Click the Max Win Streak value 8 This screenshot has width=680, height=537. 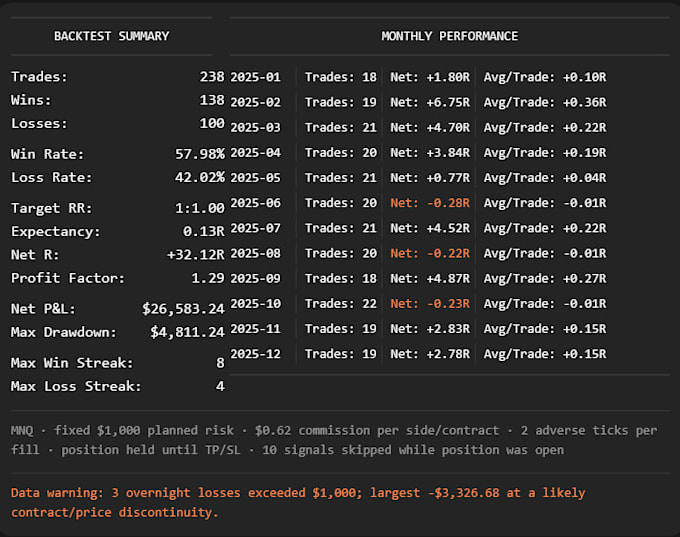tap(220, 363)
